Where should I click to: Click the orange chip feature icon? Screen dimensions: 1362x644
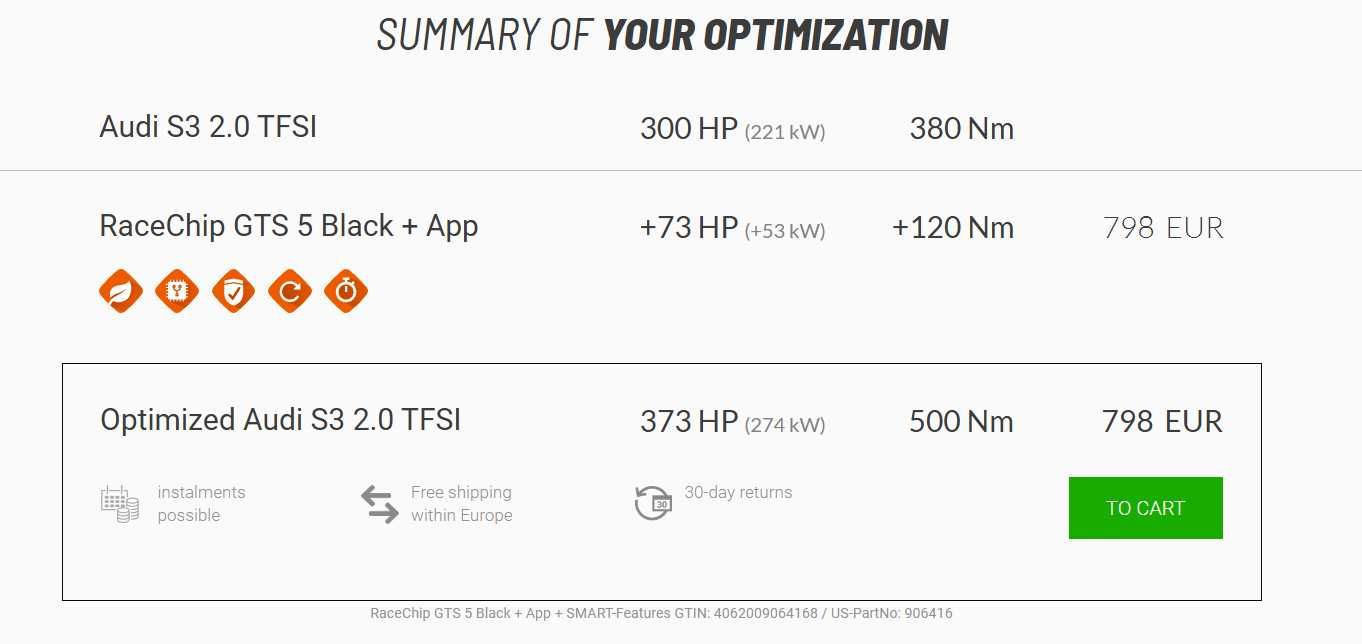click(177, 291)
